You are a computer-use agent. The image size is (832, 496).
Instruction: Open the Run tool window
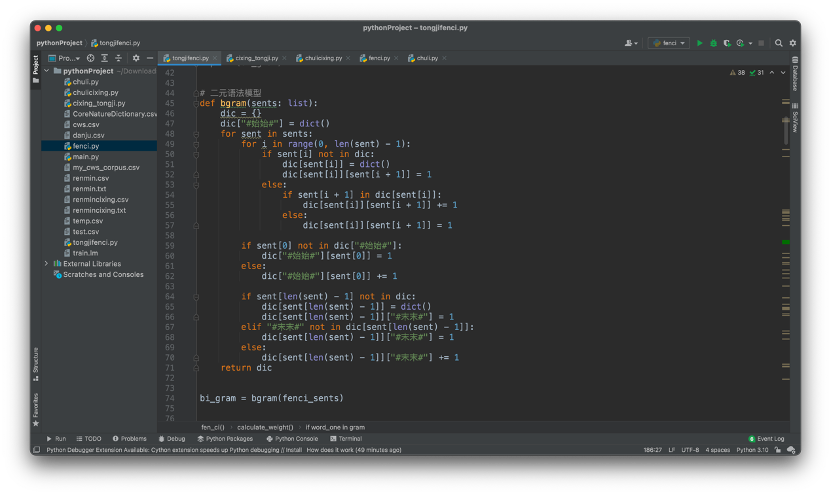(56, 439)
